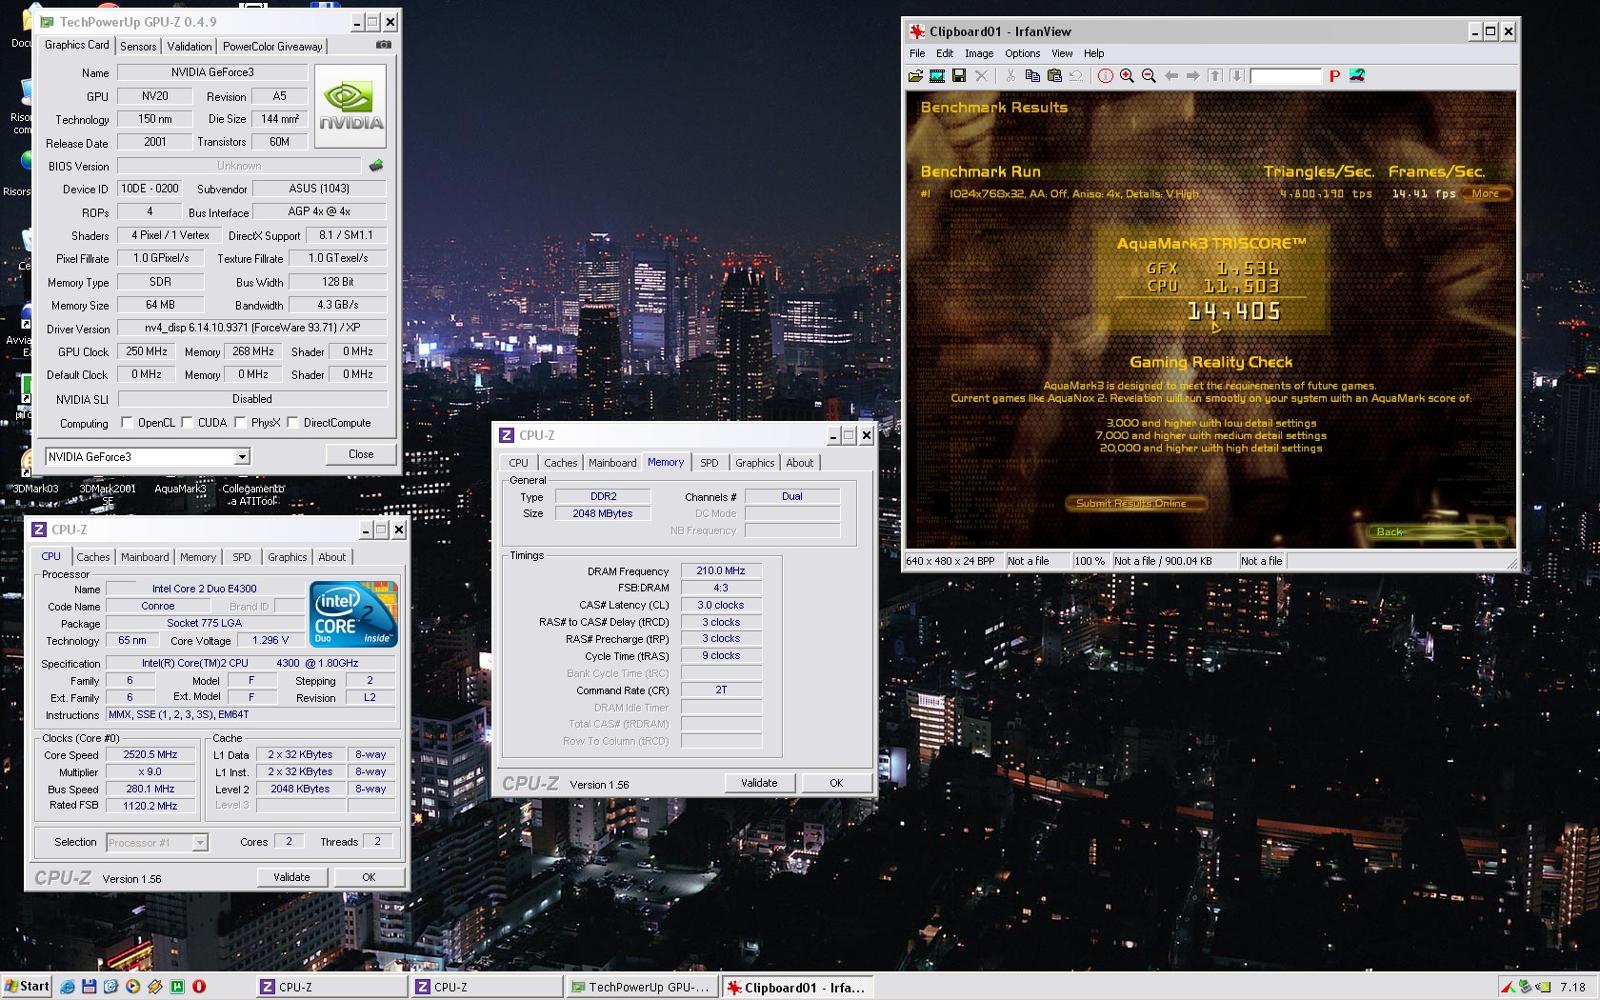Viewport: 1600px width, 1000px height.
Task: Click the GPU-Z screenshot camera icon
Action: [383, 45]
